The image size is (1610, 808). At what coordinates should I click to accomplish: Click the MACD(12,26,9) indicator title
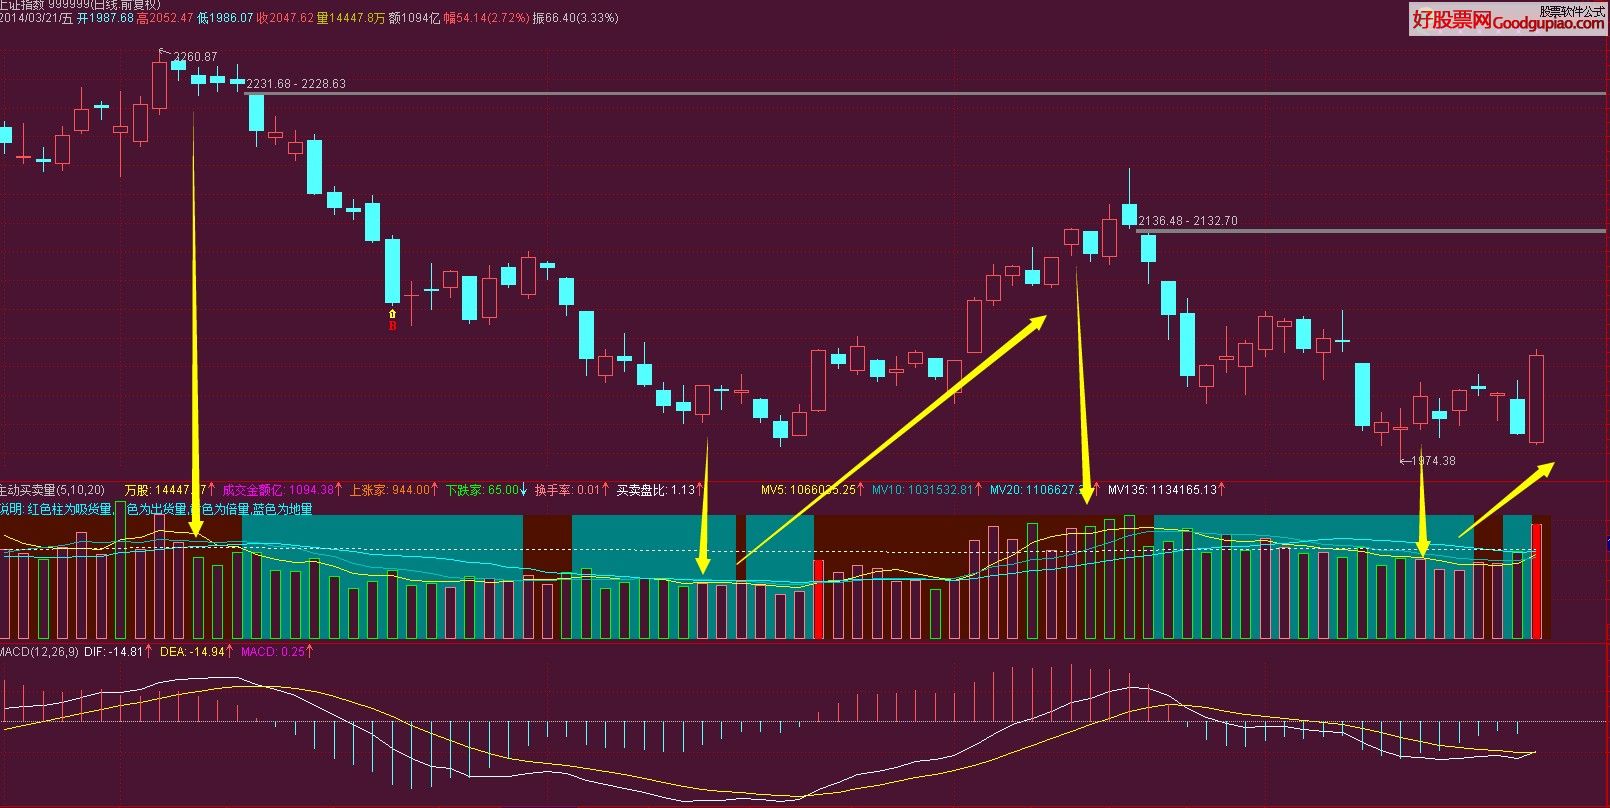click(39, 652)
